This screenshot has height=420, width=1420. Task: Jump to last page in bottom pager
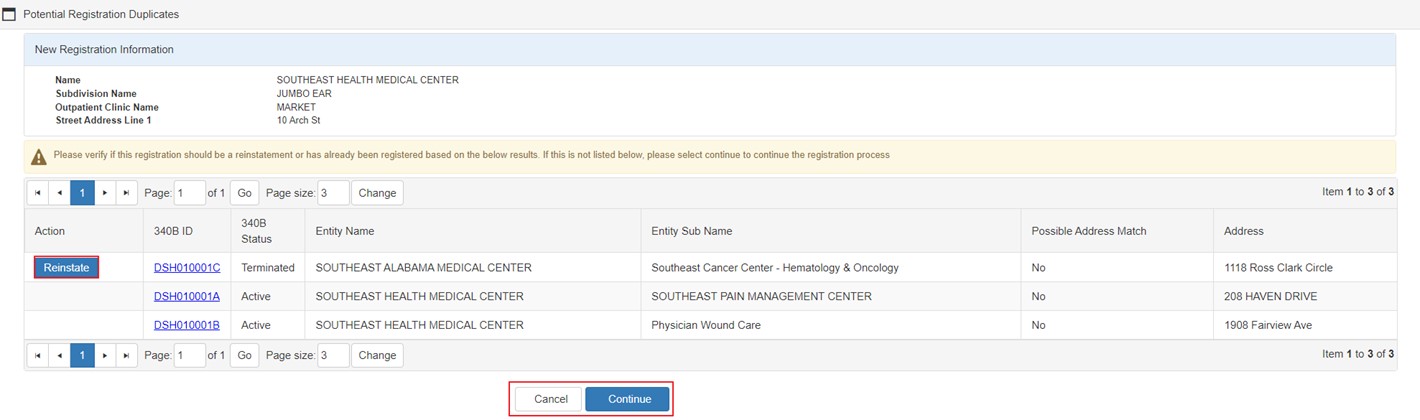pyautogui.click(x=126, y=355)
